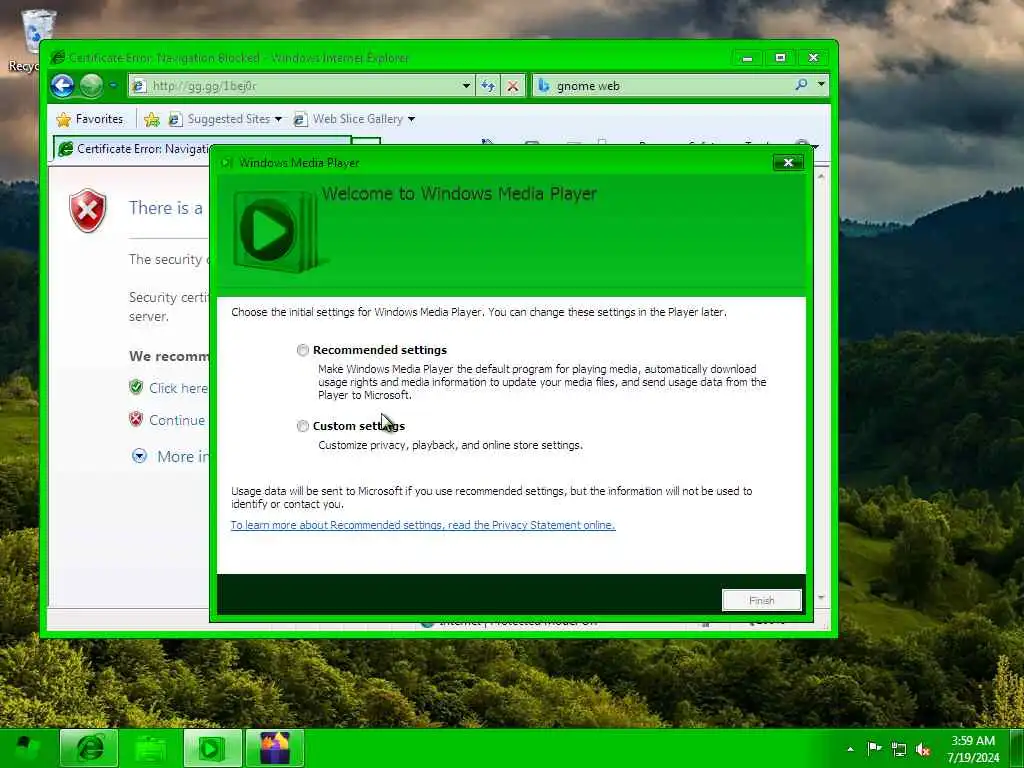Click the Internet Explorer taskbar icon
1024x768 pixels.
click(x=89, y=748)
